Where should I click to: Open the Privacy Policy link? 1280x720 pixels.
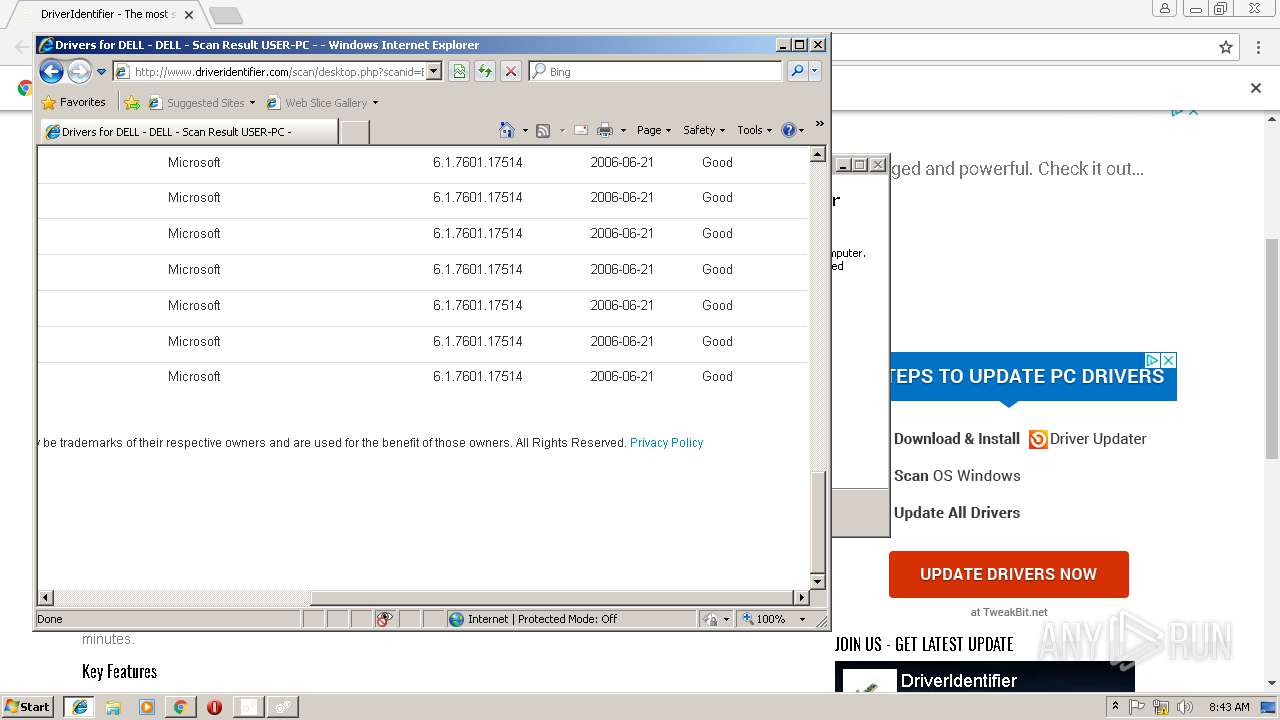pos(666,443)
